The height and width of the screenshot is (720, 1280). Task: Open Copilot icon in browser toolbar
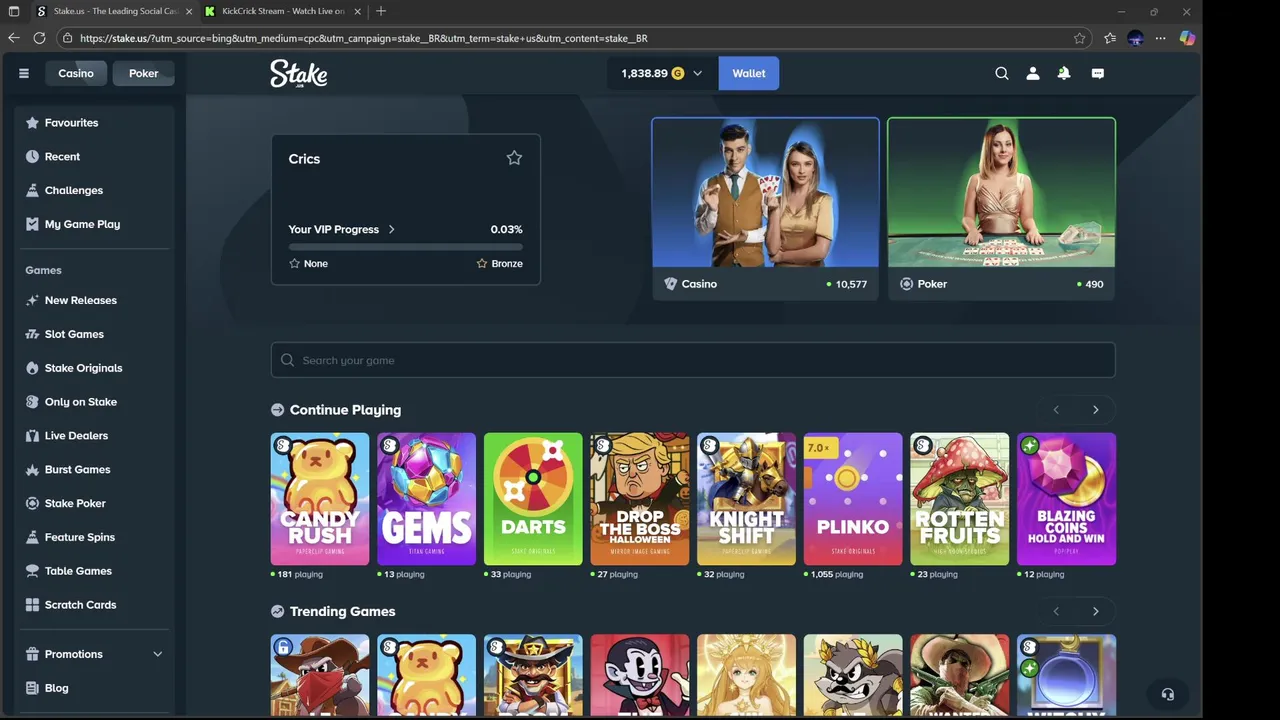point(1187,38)
